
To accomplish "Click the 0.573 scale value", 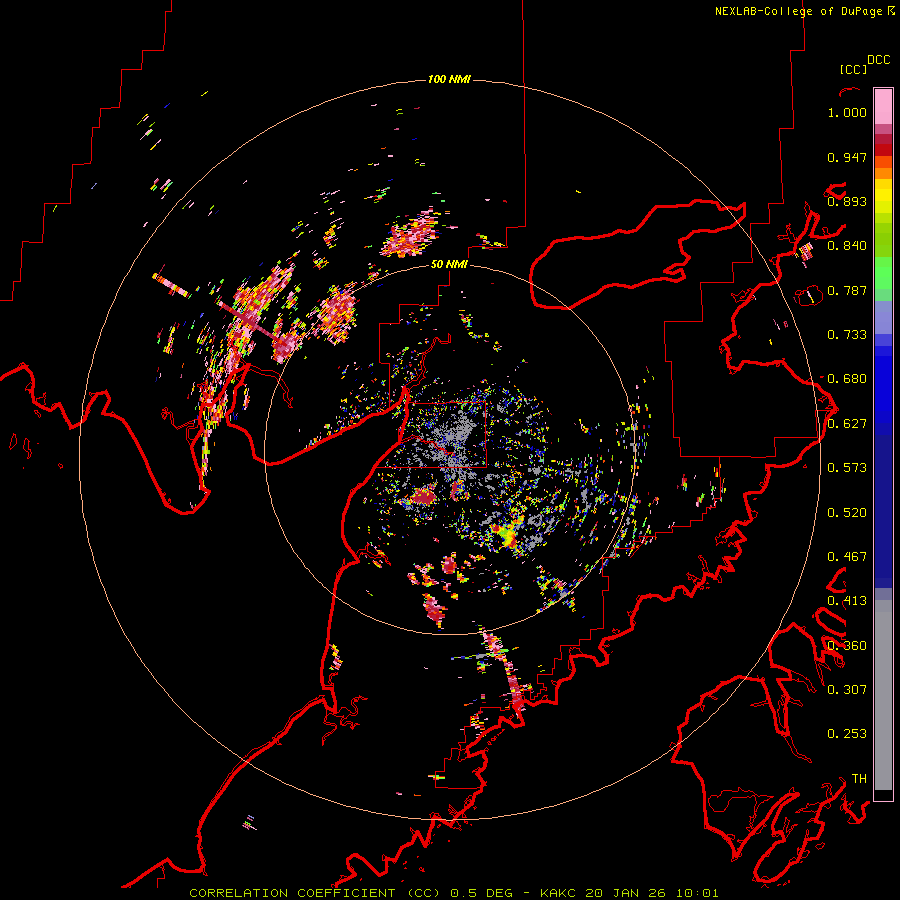I will click(x=847, y=468).
